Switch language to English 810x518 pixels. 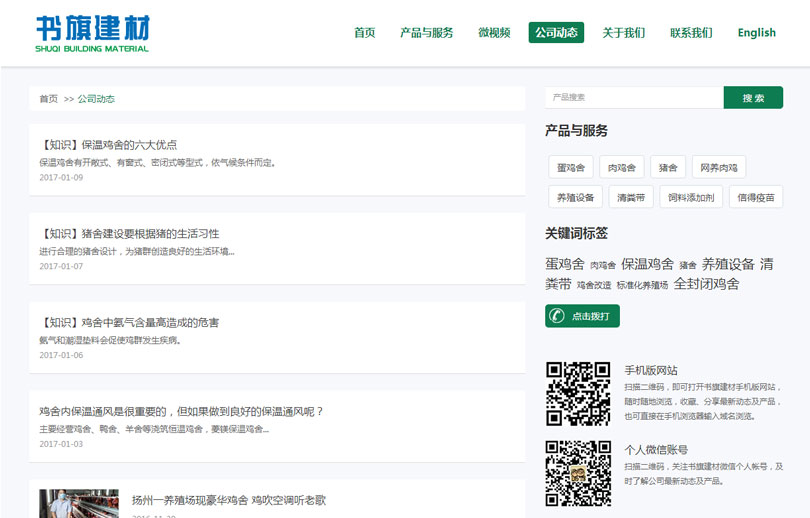coord(756,33)
